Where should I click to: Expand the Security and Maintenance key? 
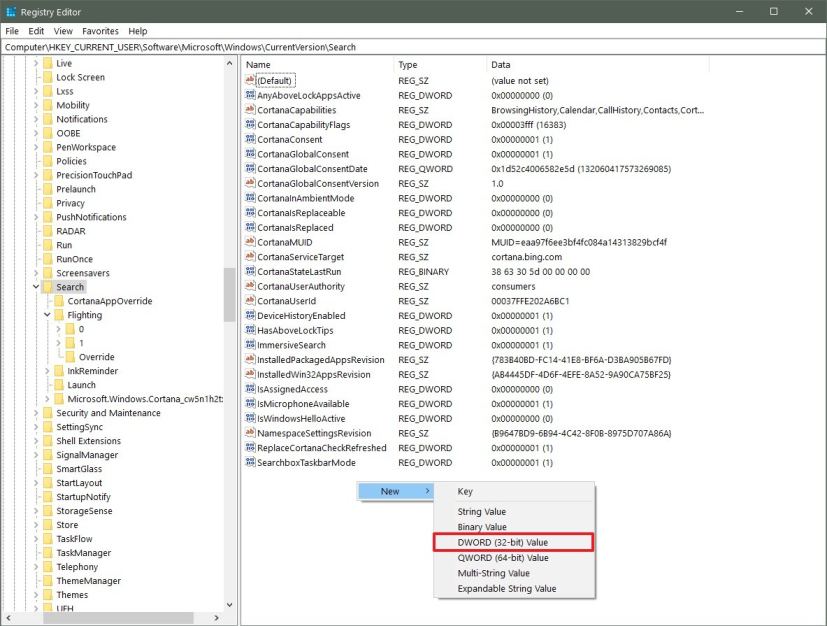pos(36,413)
